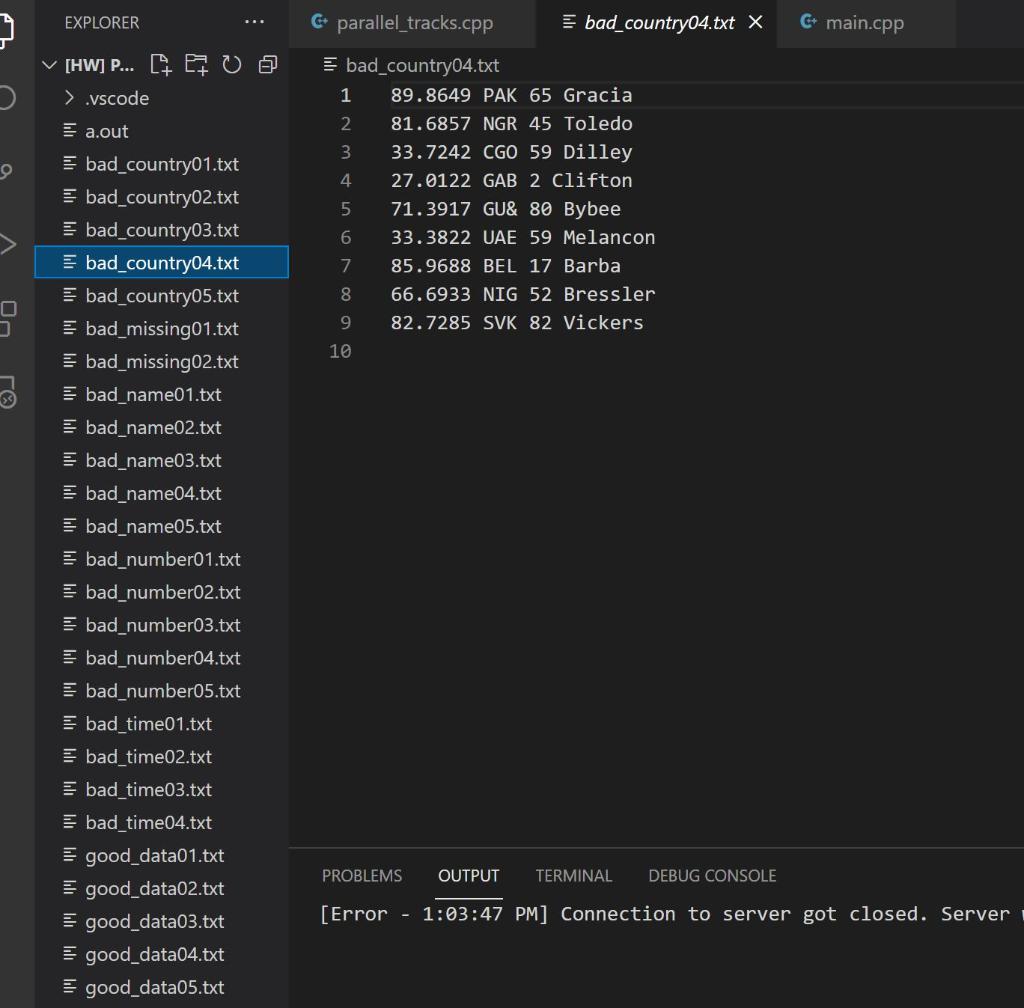Collapse all folders in Explorer

pyautogui.click(x=267, y=64)
